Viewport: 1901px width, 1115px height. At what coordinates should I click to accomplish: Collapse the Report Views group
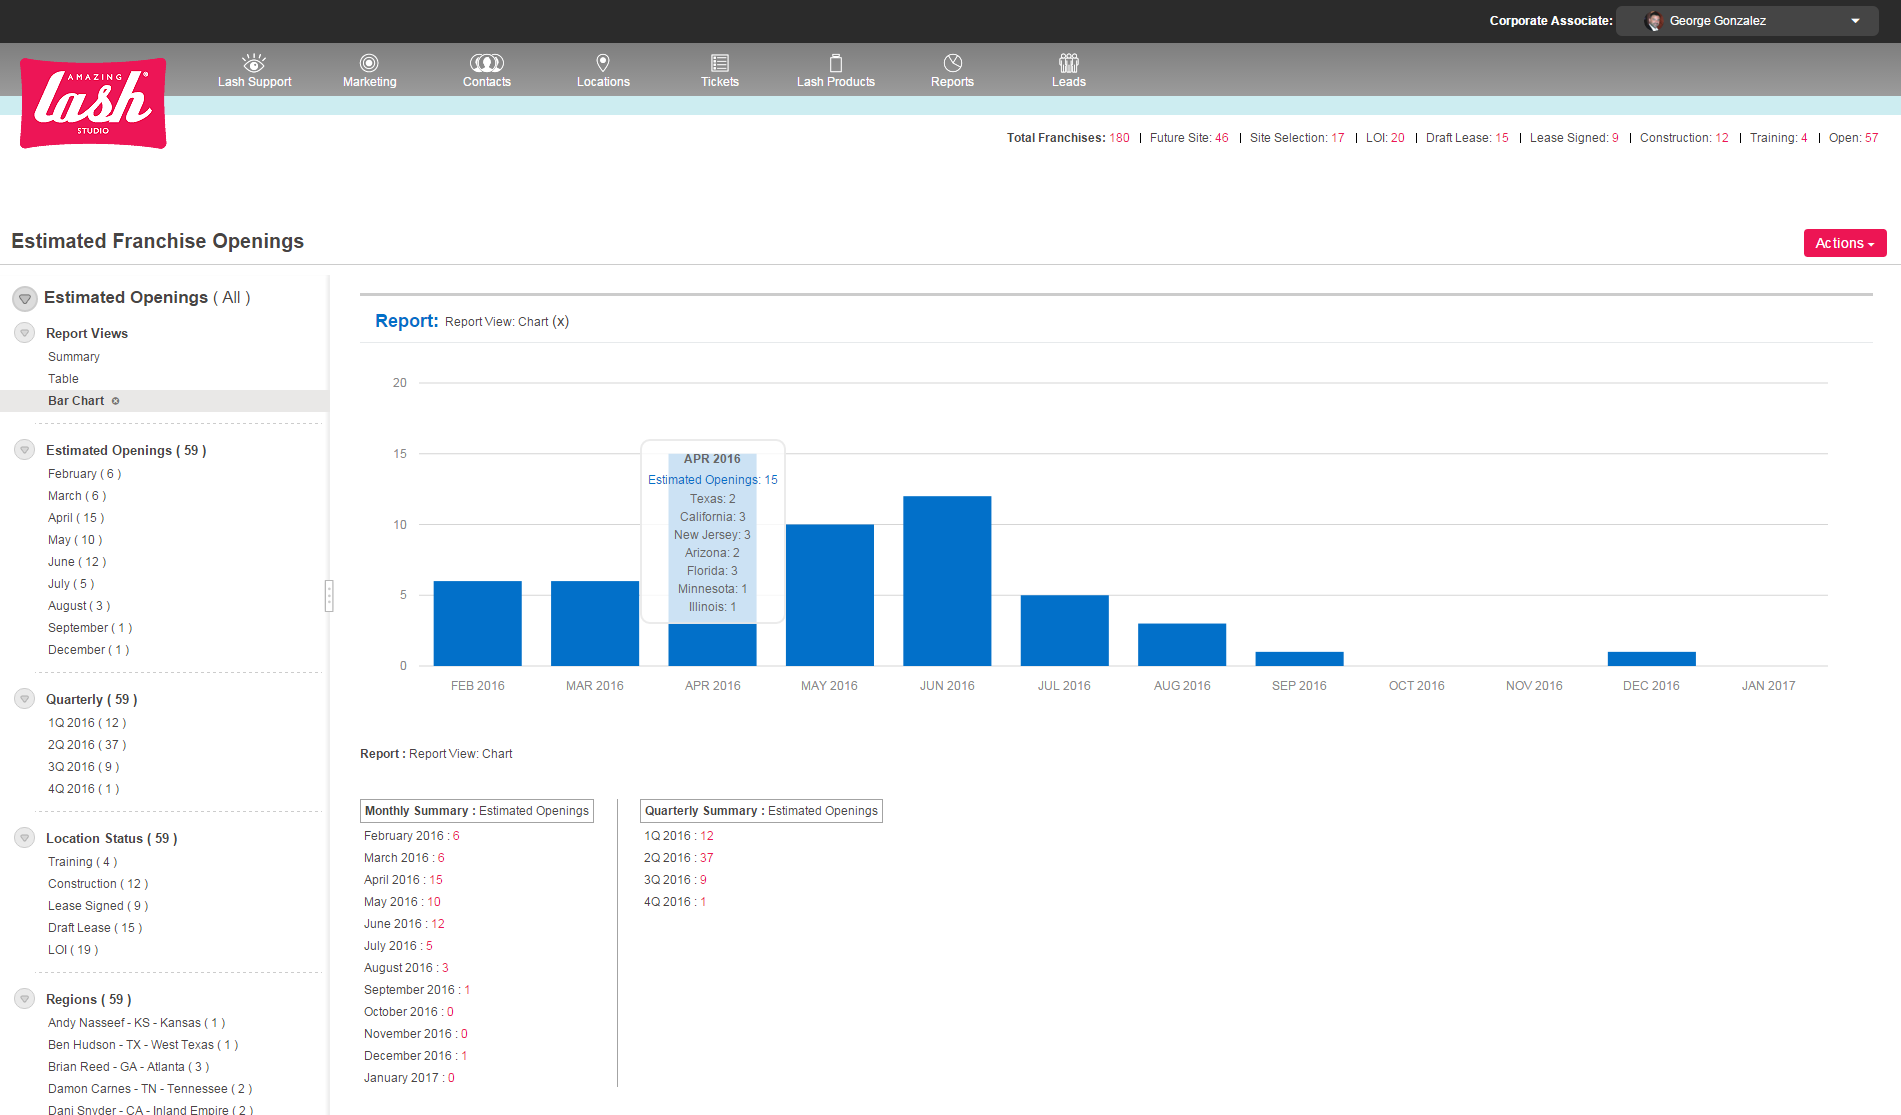pyautogui.click(x=25, y=332)
